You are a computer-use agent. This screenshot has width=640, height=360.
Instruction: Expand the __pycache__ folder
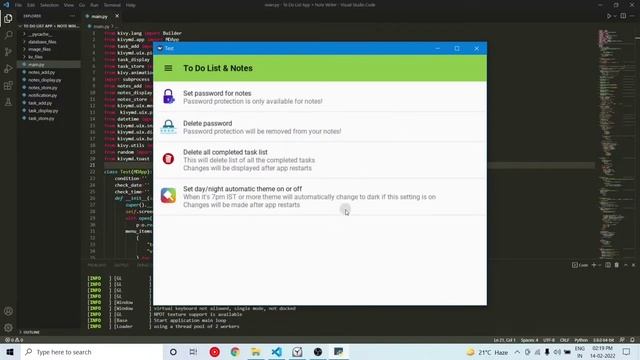(40, 34)
